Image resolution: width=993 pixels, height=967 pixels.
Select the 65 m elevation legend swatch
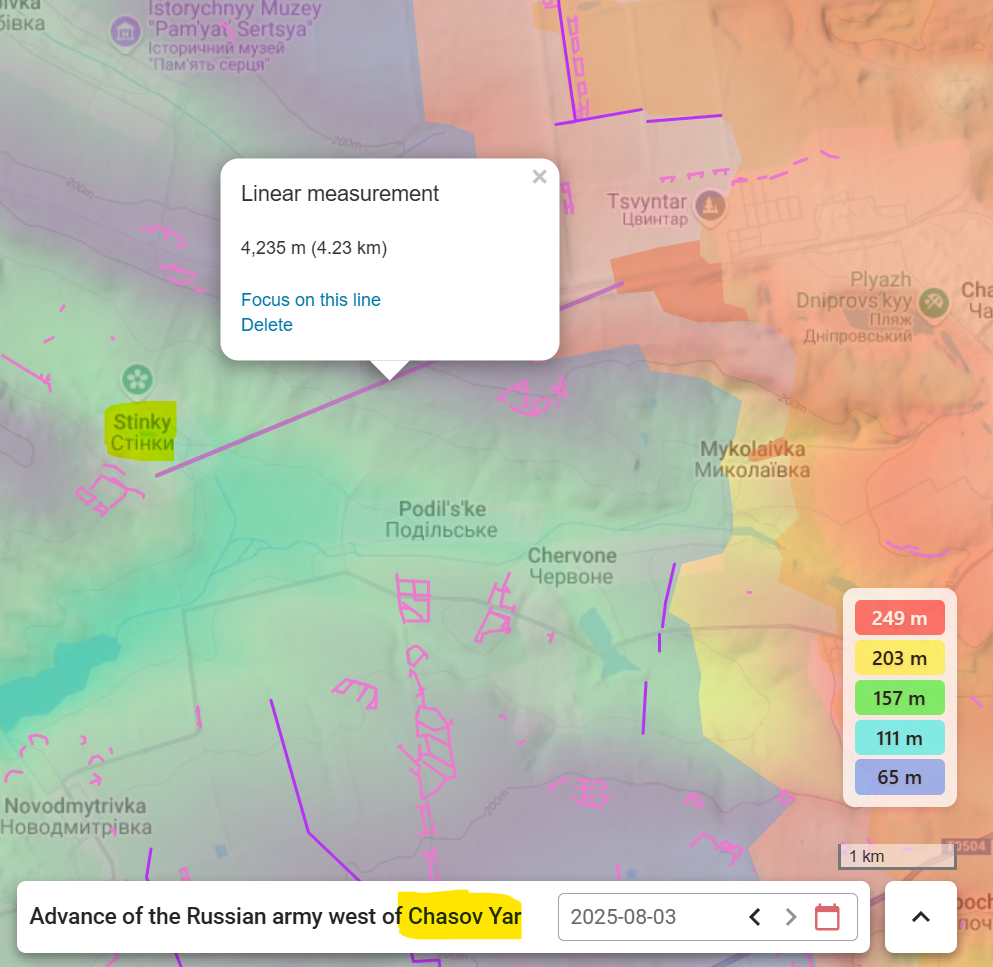point(899,777)
